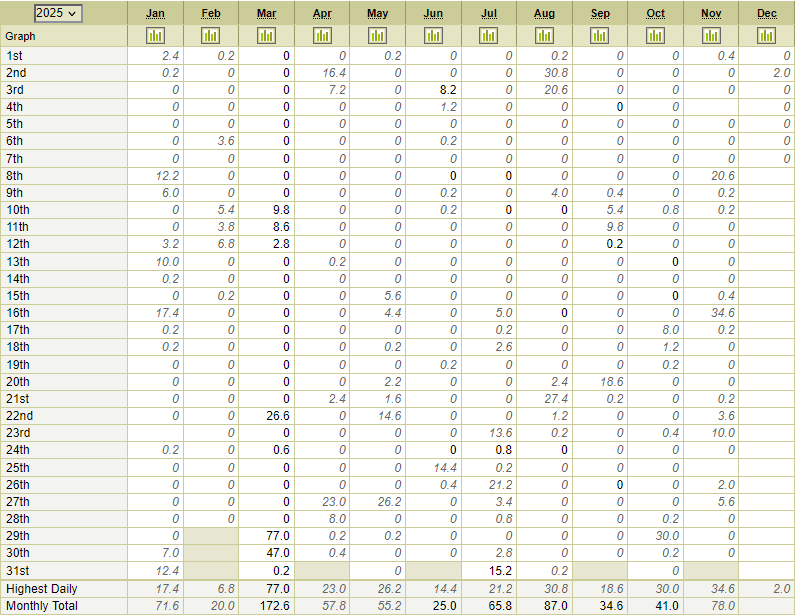Screen dimensions: 796x615
Task: Show the April graph icon
Action: 322,35
